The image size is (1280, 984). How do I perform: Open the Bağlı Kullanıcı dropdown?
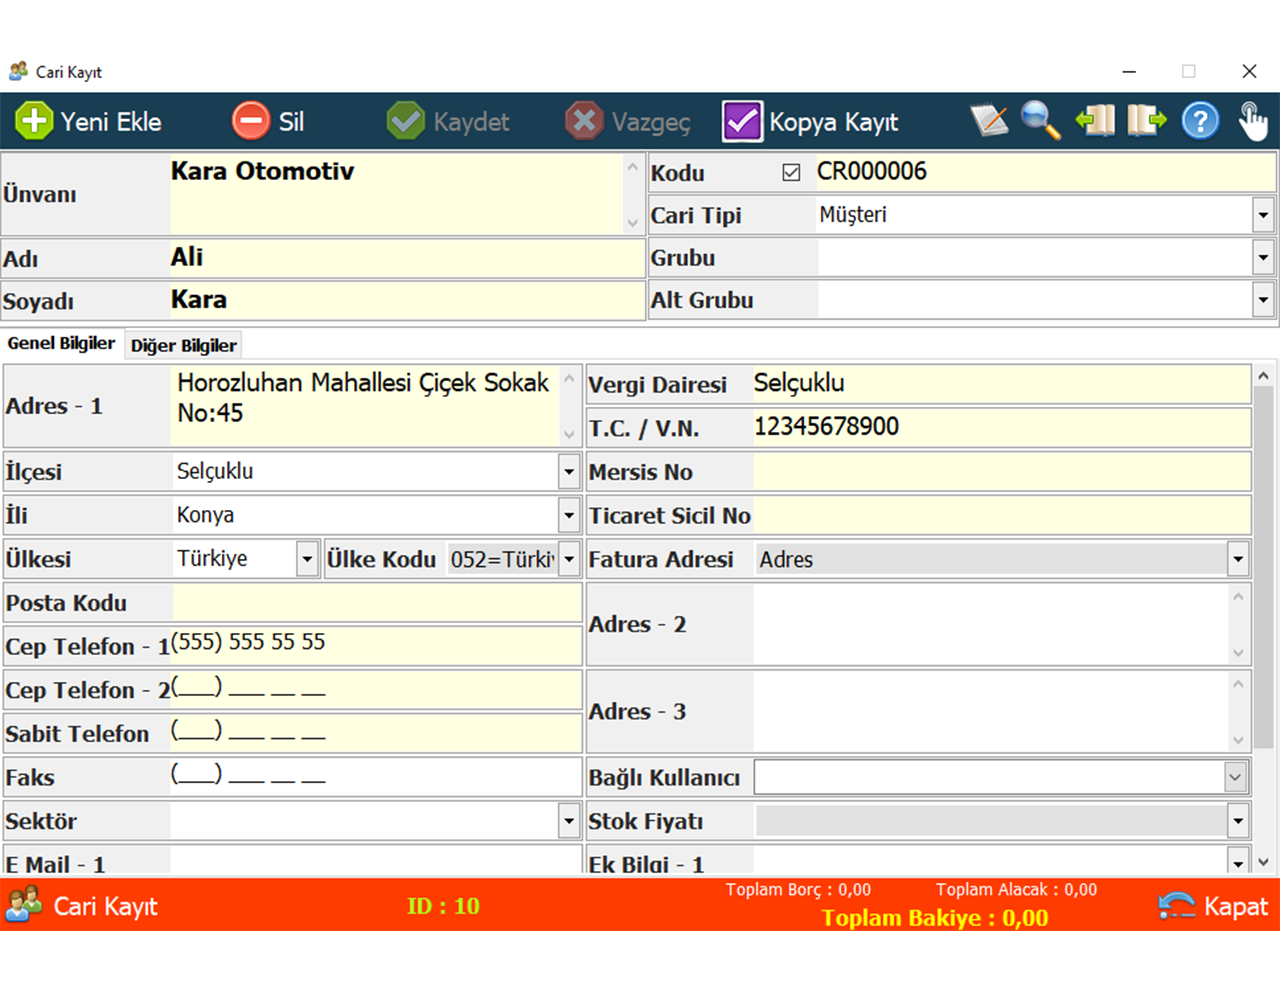click(1236, 777)
